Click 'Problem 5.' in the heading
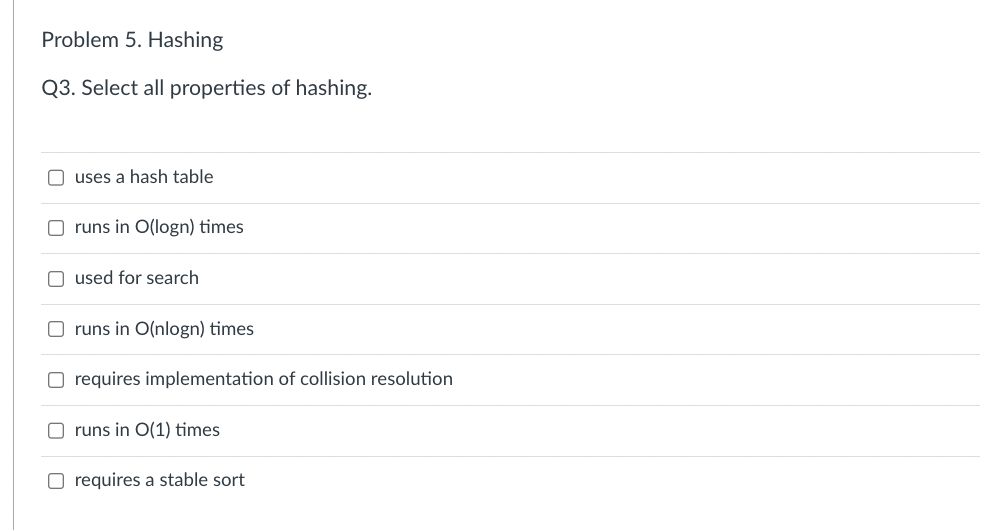This screenshot has height=530, width=1002. coord(90,40)
